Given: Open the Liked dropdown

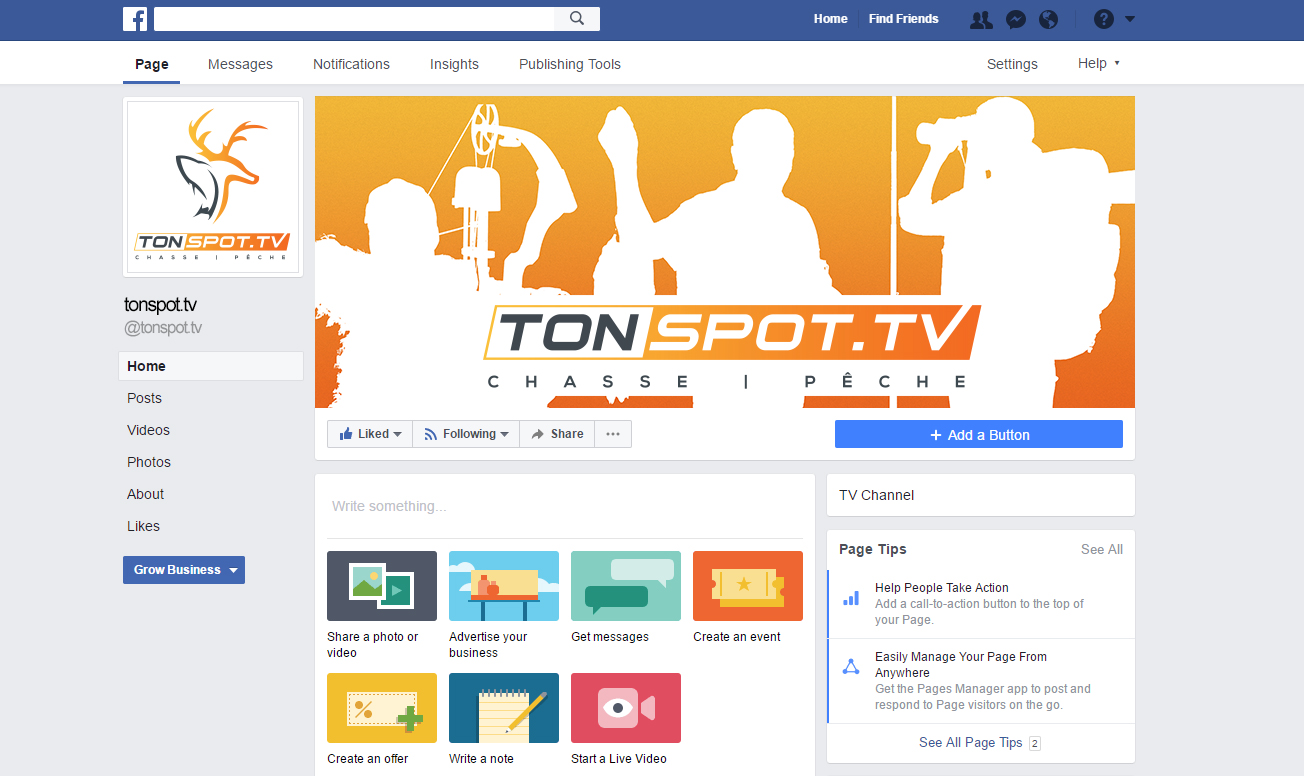Looking at the screenshot, I should [369, 433].
